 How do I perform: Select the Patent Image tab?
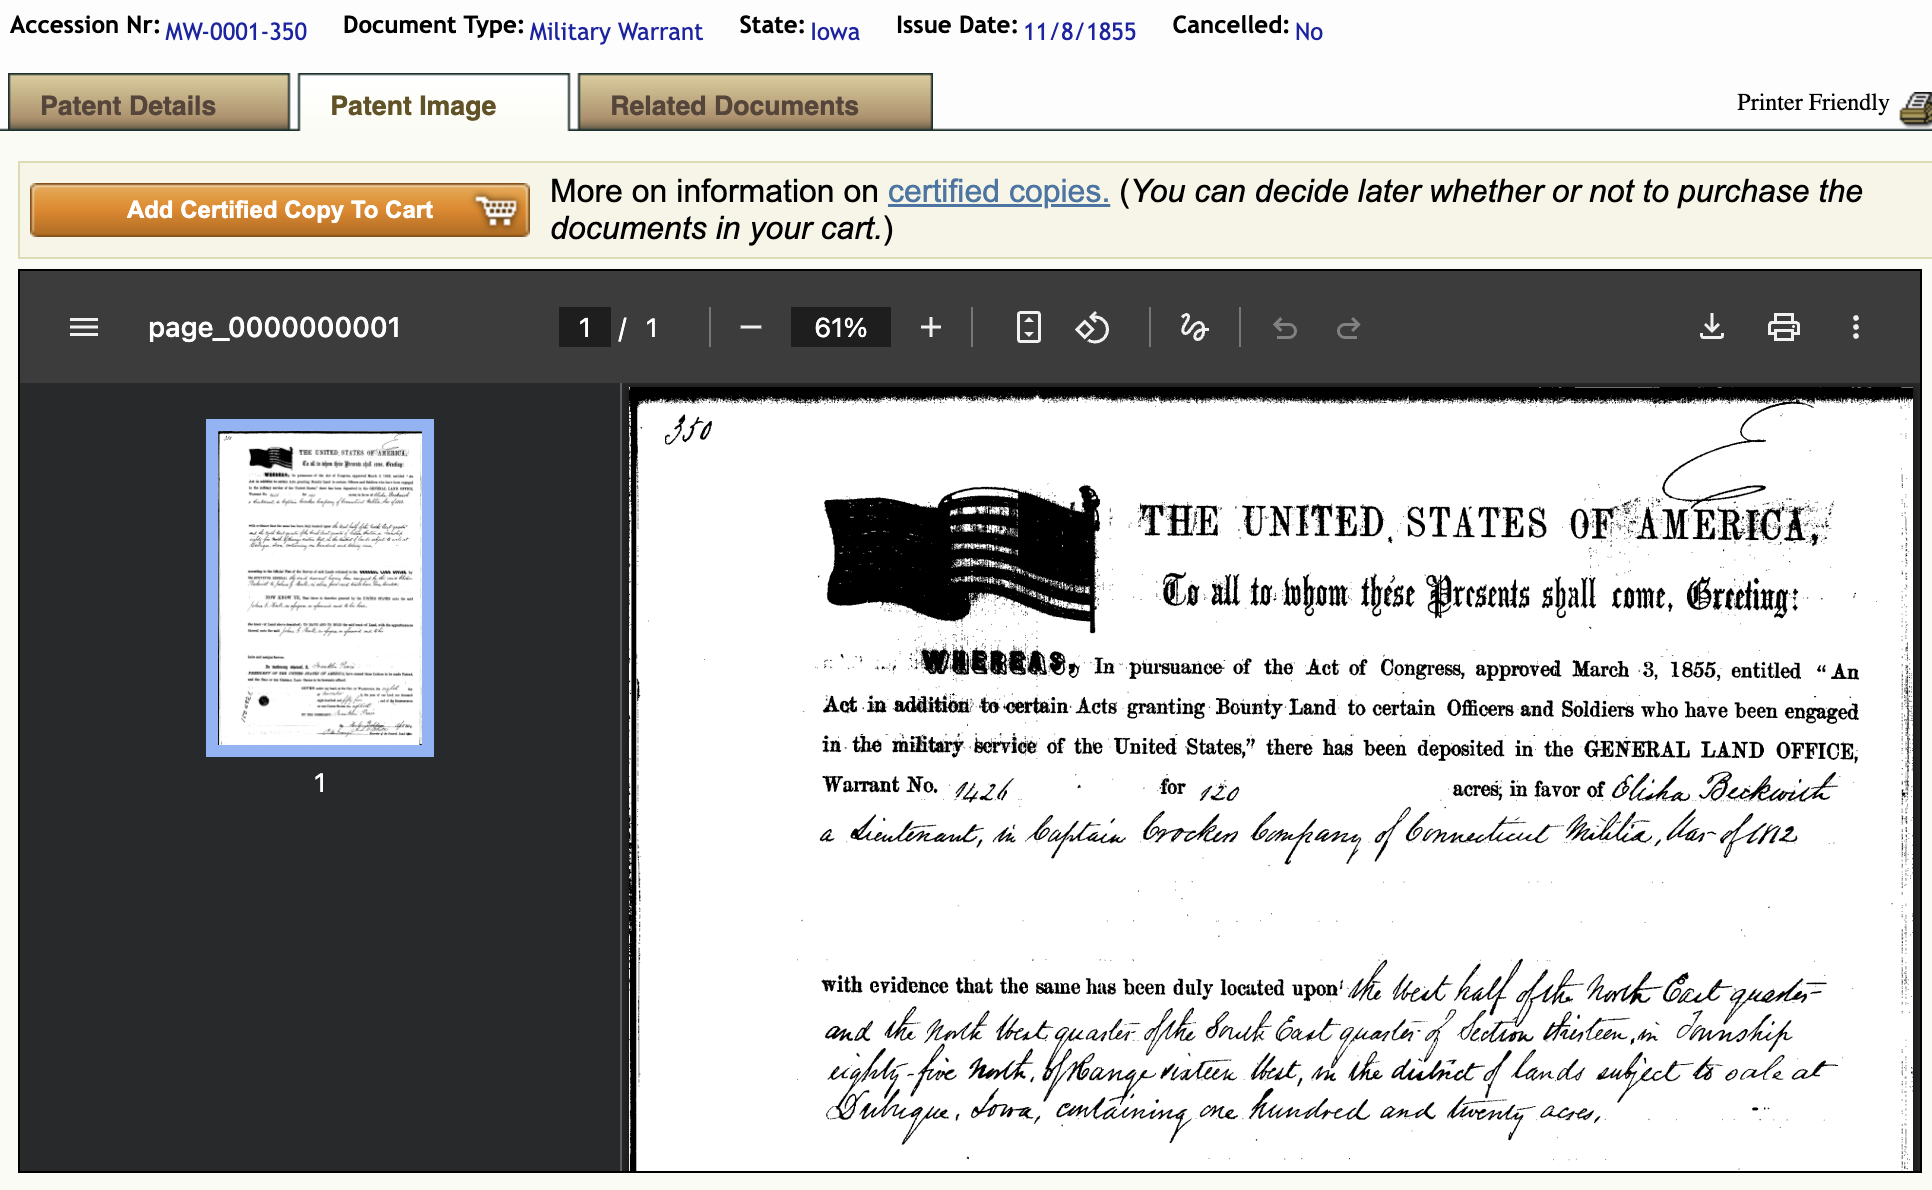434,103
